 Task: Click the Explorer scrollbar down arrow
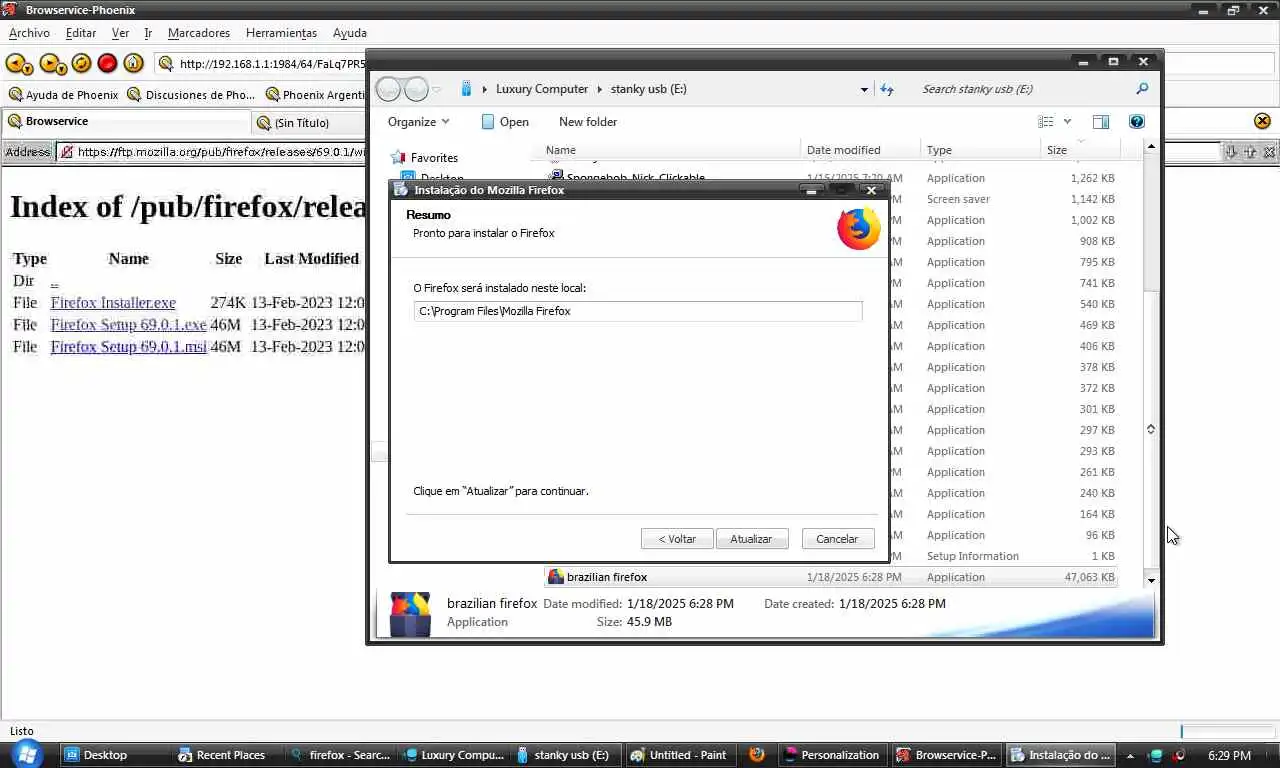click(1151, 580)
